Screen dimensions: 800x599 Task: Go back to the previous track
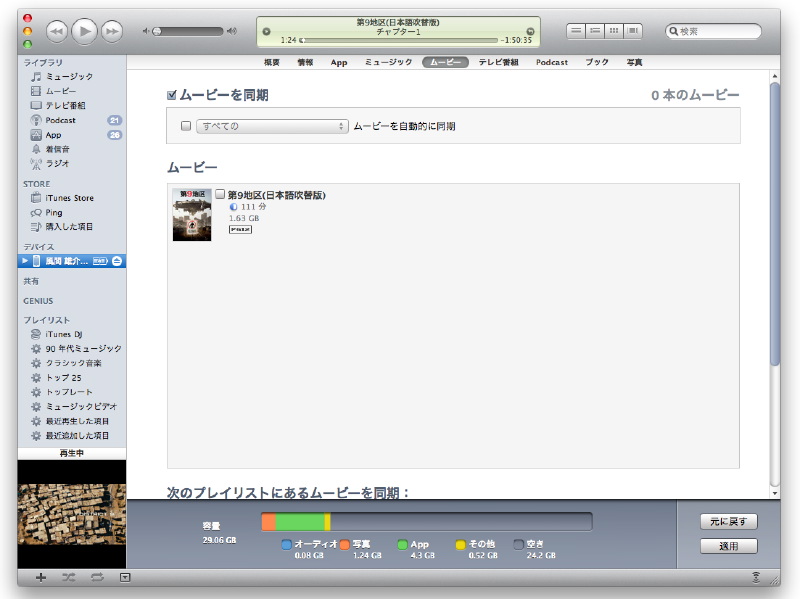[x=57, y=32]
